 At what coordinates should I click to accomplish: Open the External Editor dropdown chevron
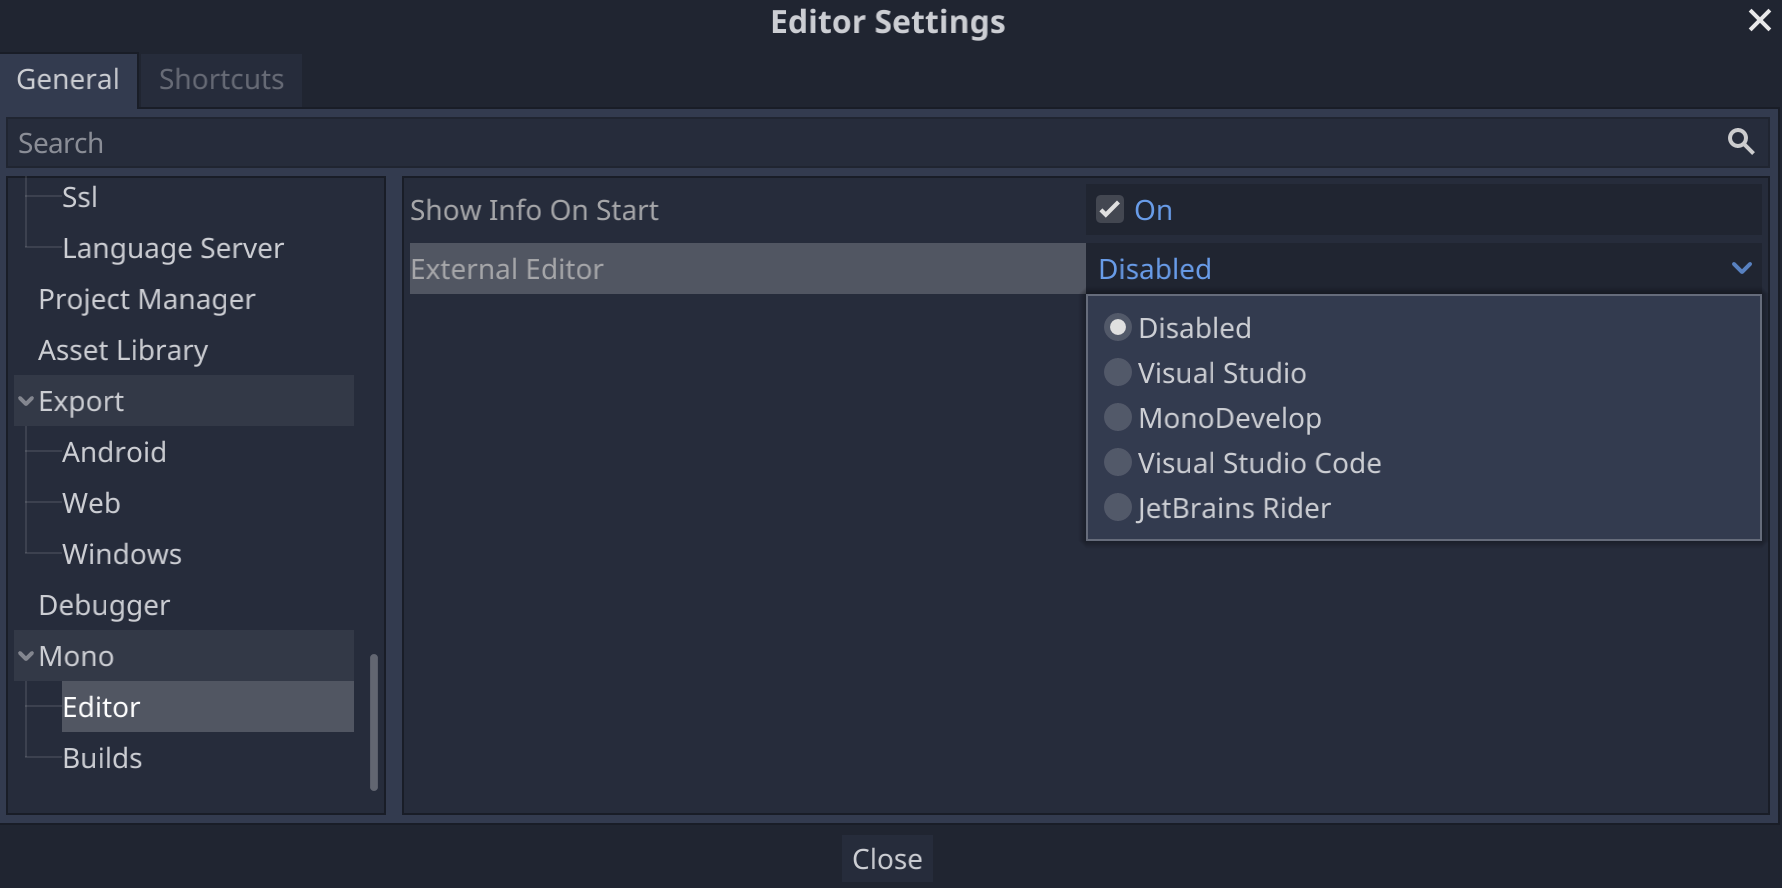1742,268
